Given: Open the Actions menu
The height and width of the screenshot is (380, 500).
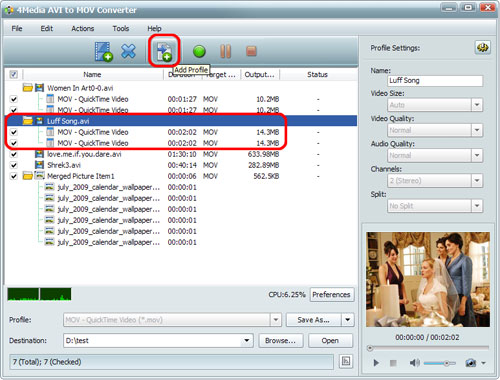Looking at the screenshot, I should coord(83,29).
